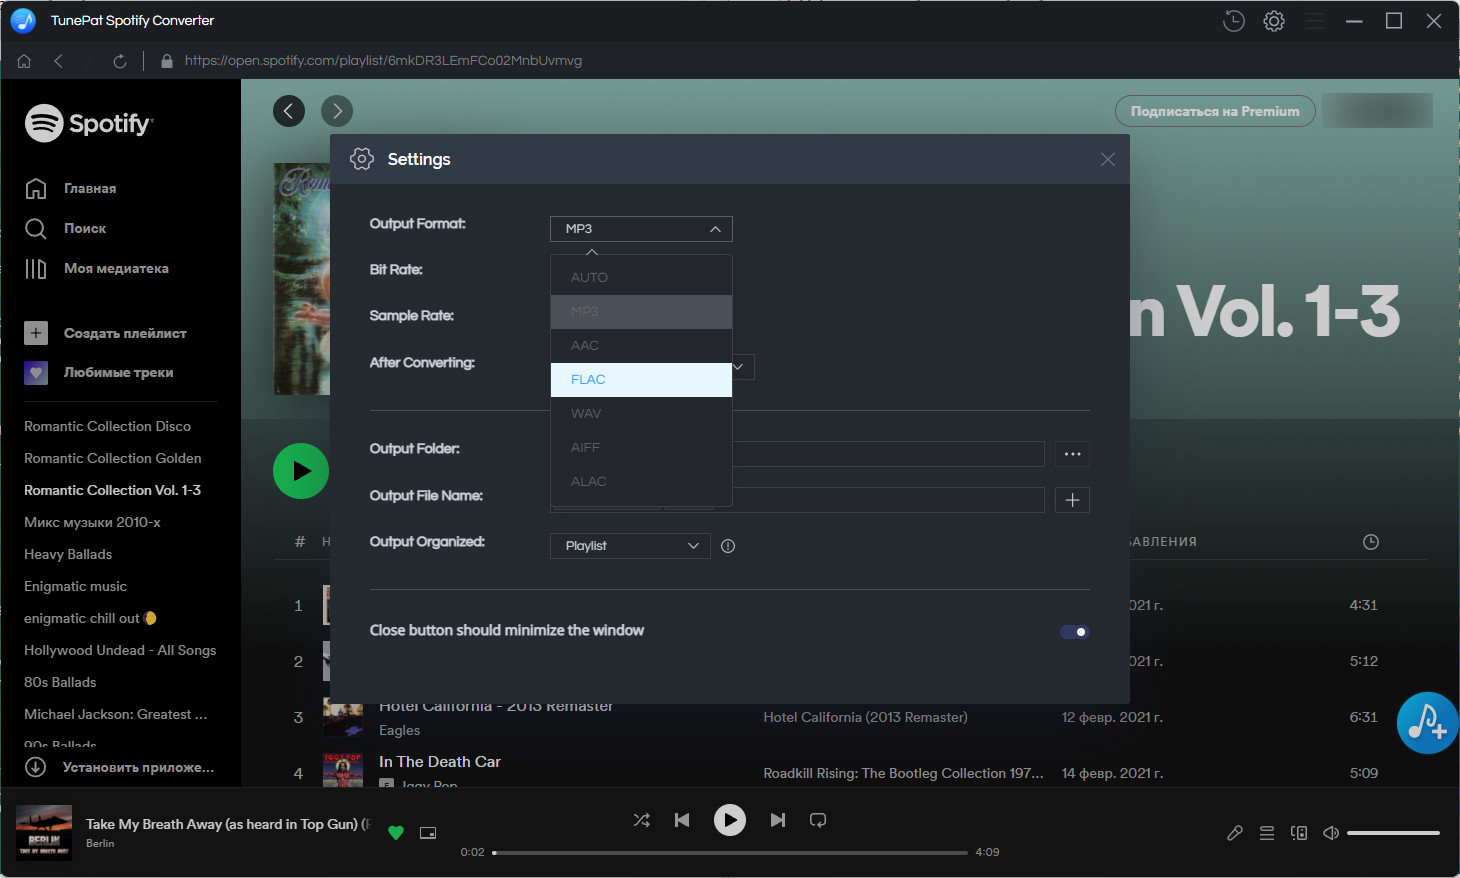
Task: Open title bar hamburger menu icon
Action: click(1314, 21)
